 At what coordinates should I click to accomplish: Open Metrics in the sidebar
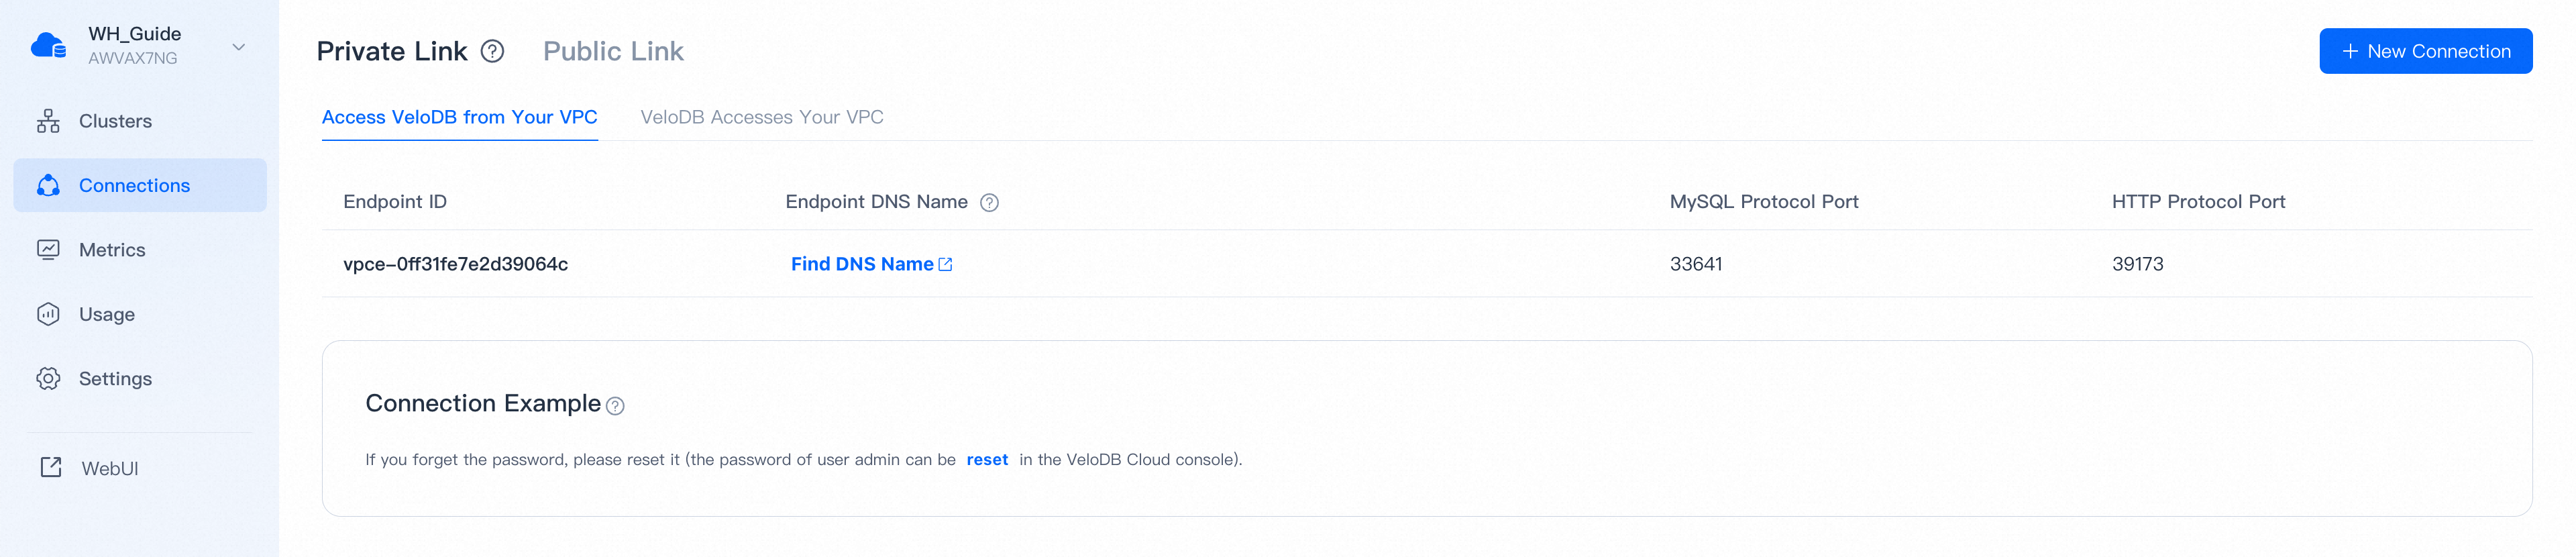pos(112,250)
